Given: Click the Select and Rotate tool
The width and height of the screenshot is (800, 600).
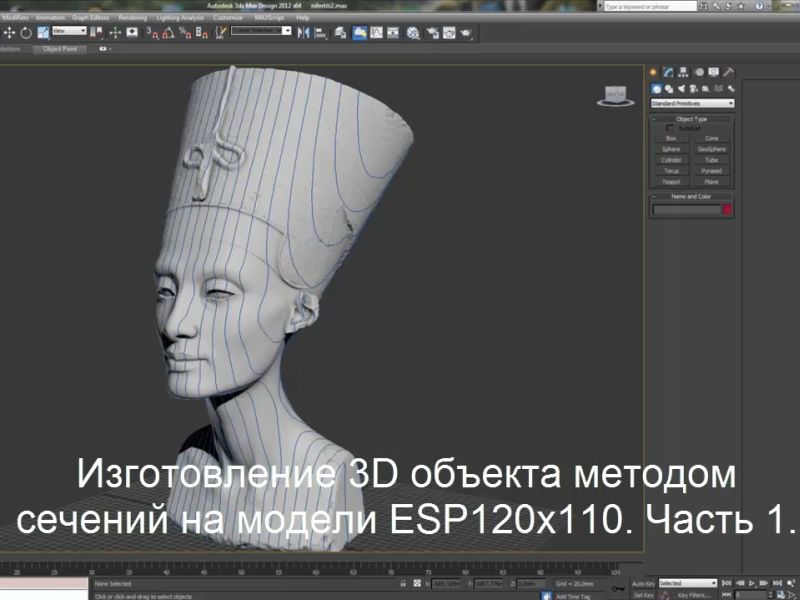Looking at the screenshot, I should [25, 32].
